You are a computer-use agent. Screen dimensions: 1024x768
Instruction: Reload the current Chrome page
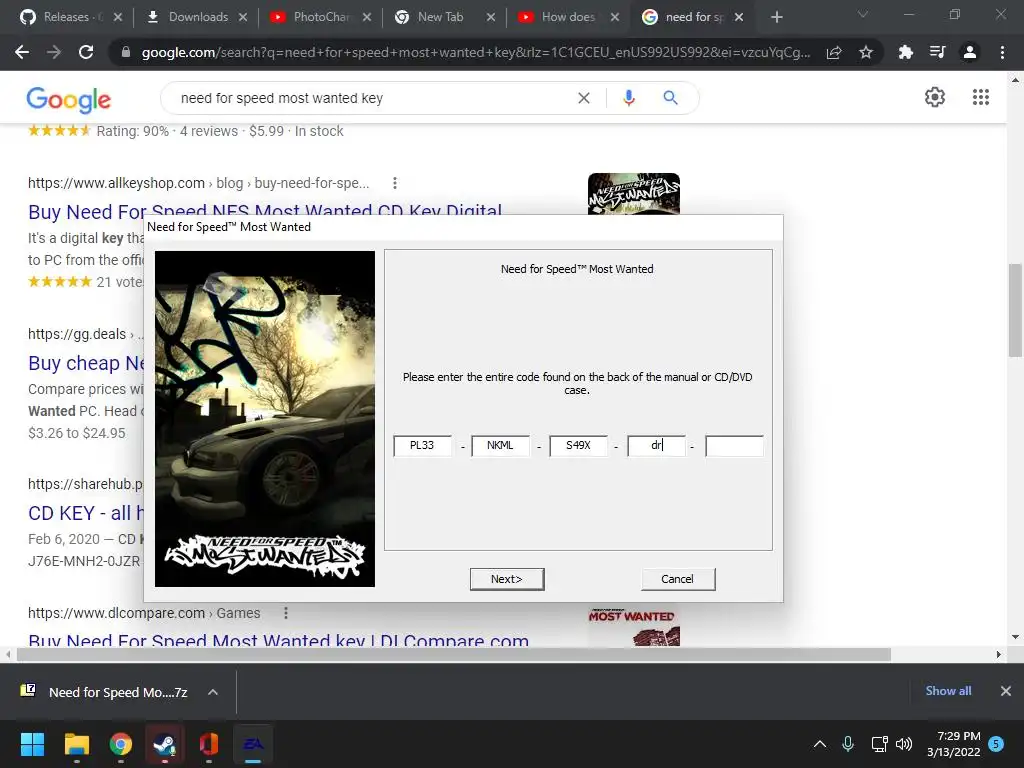86,52
